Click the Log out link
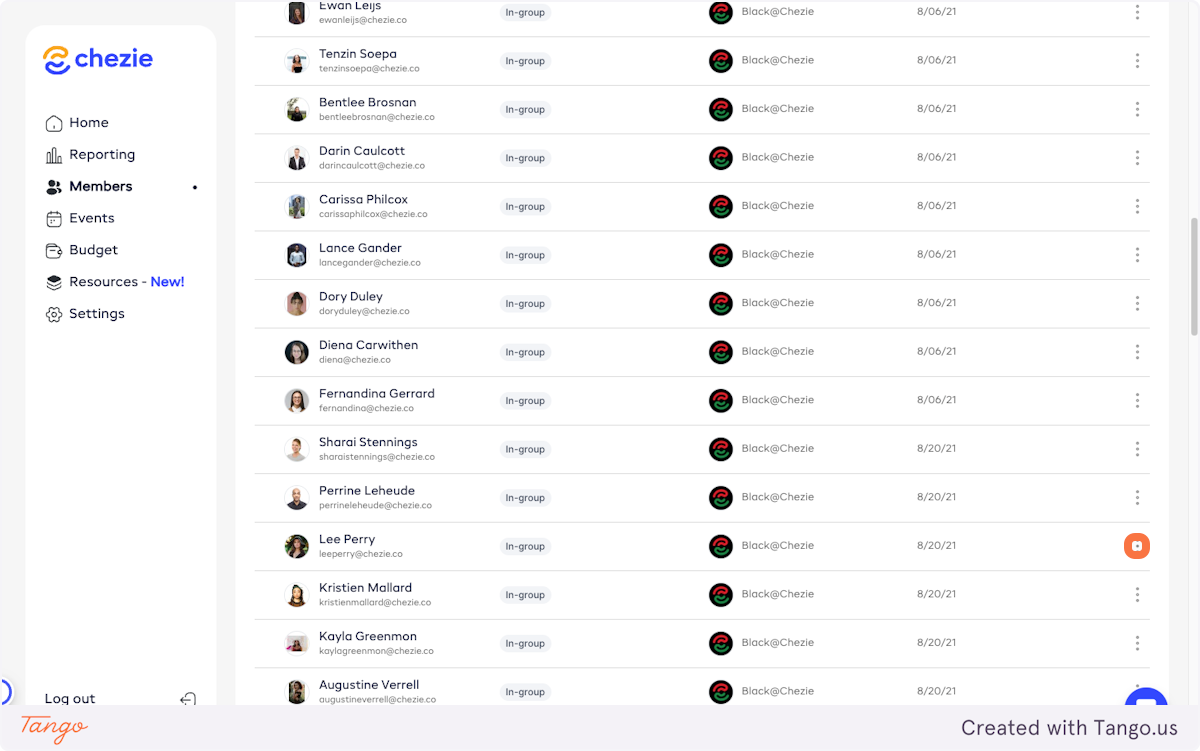This screenshot has width=1200, height=751. coord(70,699)
